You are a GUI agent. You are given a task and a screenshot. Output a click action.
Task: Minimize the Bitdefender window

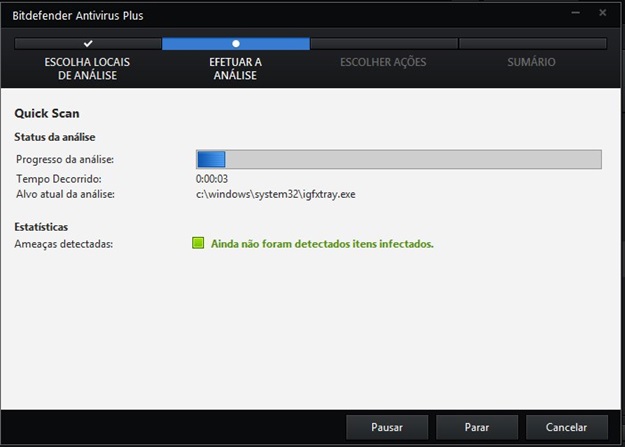pyautogui.click(x=576, y=13)
